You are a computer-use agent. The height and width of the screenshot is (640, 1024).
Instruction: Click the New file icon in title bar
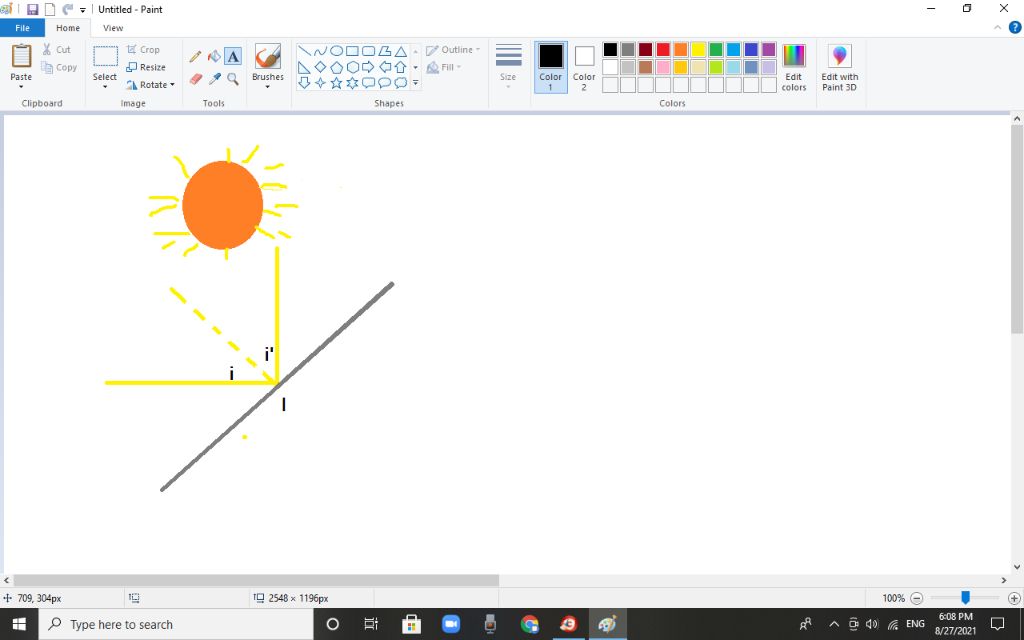pos(50,9)
